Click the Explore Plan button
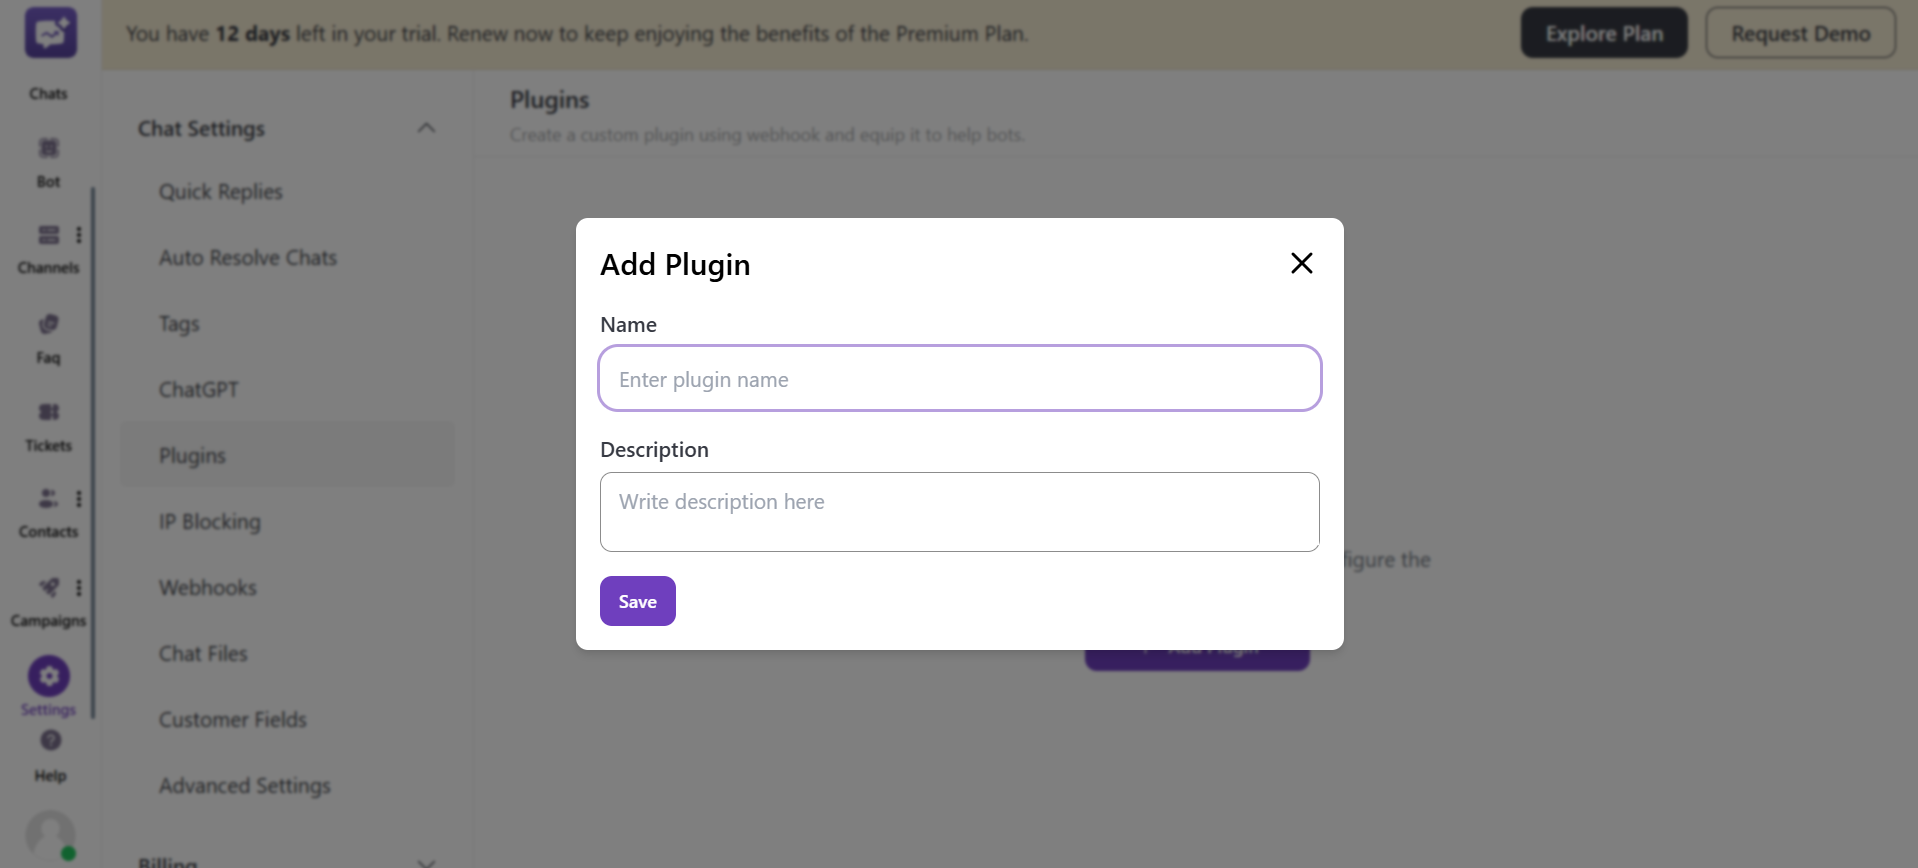 (x=1603, y=32)
